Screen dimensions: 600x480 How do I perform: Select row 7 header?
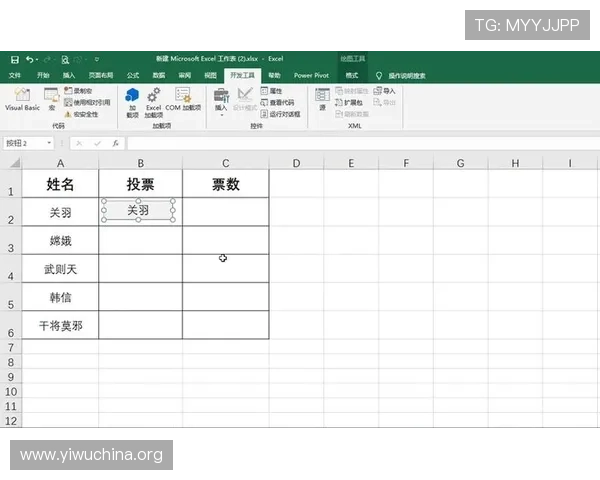point(11,348)
